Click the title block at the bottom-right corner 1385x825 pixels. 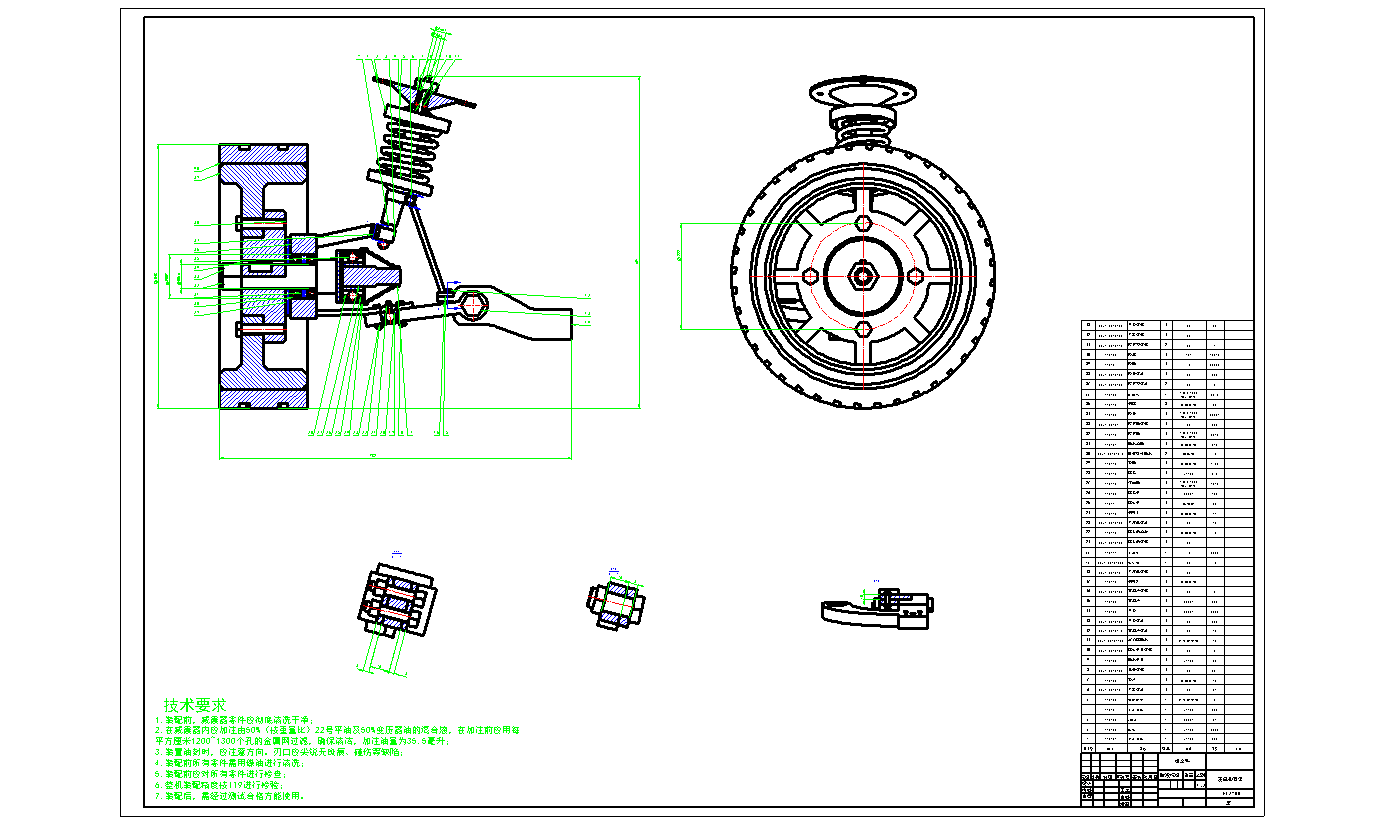[x=1166, y=780]
